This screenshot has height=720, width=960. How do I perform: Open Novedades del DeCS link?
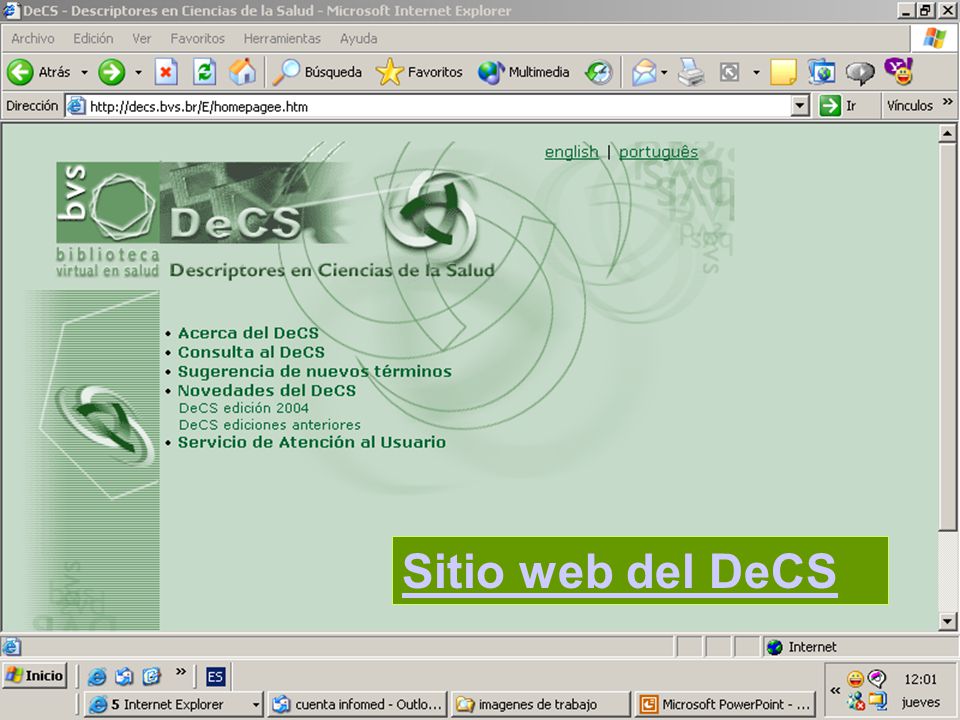[x=266, y=390]
